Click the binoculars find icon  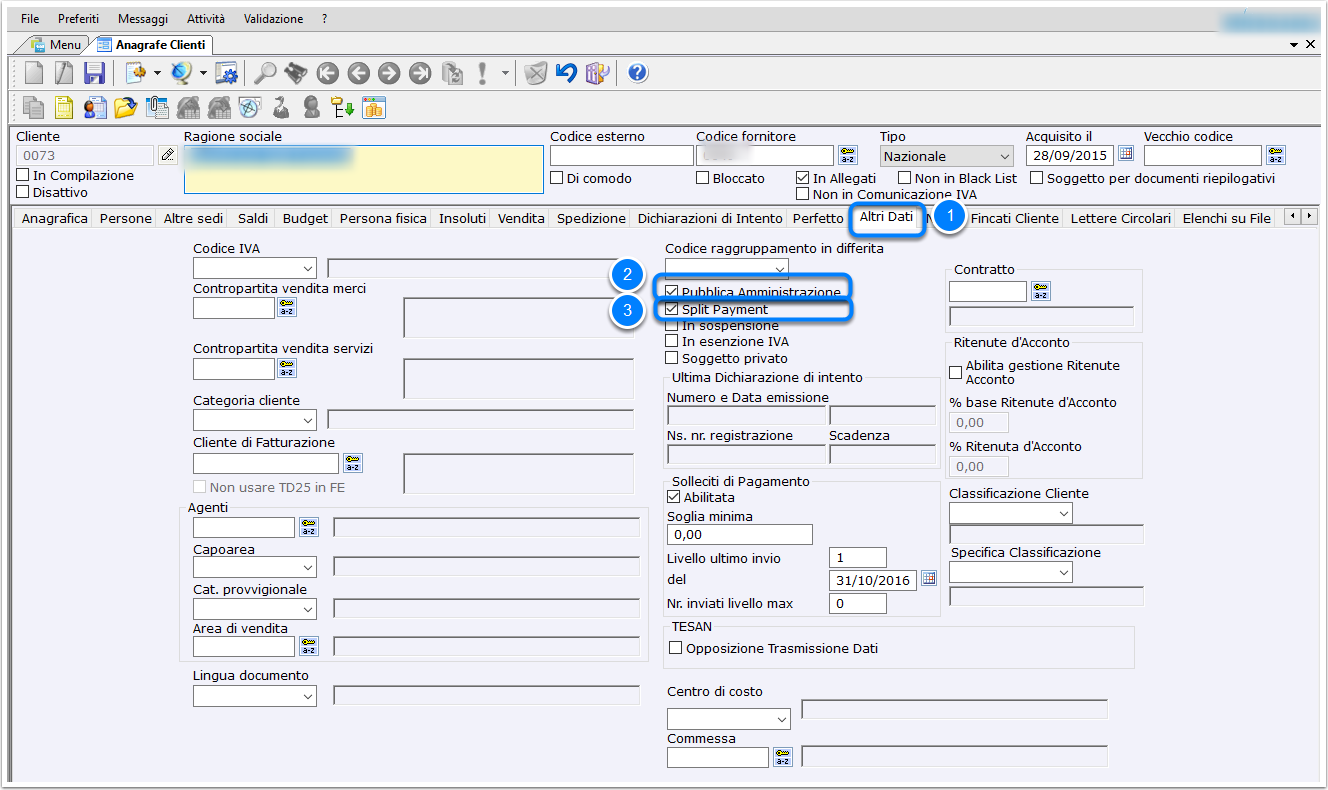pos(295,72)
